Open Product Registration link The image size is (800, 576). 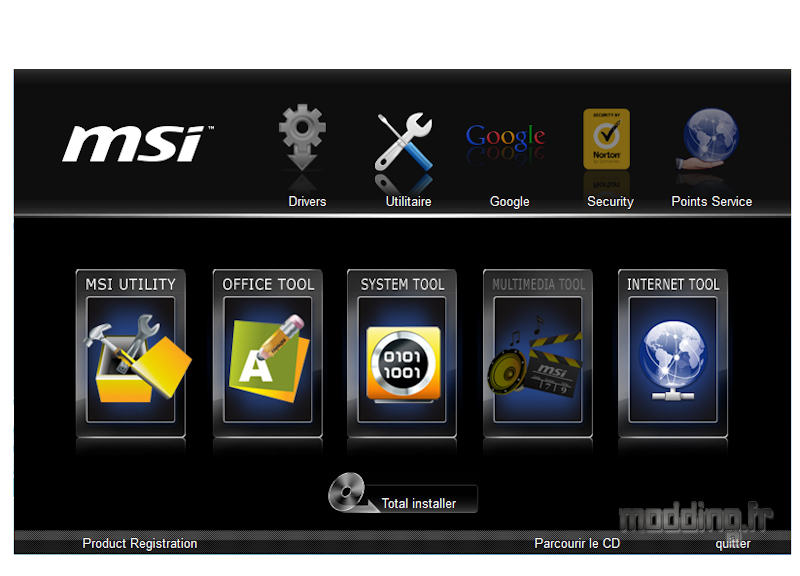140,543
